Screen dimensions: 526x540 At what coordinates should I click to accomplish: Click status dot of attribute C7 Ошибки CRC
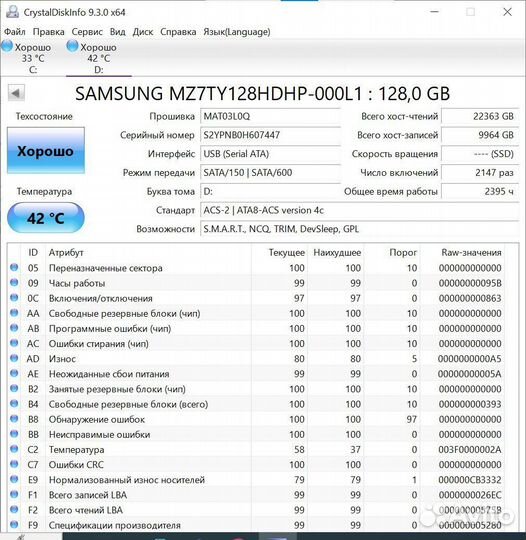14,464
